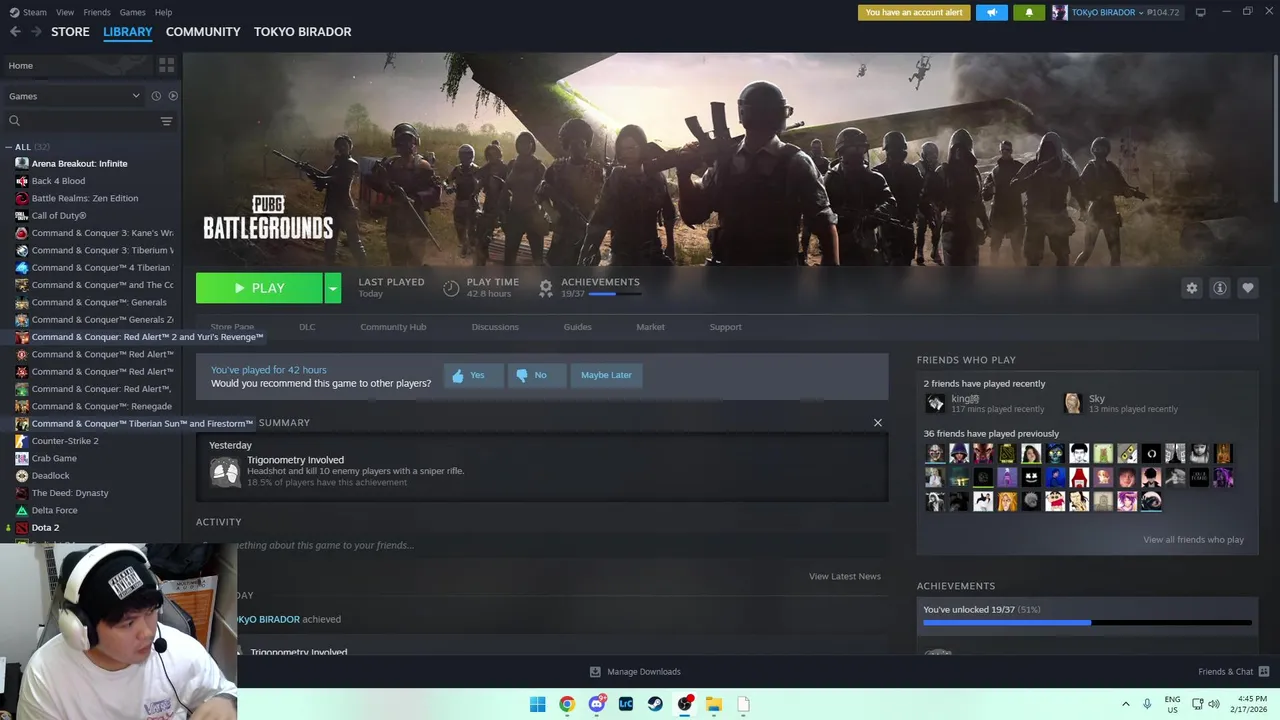
Task: Open the announcements megaphone icon
Action: [x=992, y=12]
